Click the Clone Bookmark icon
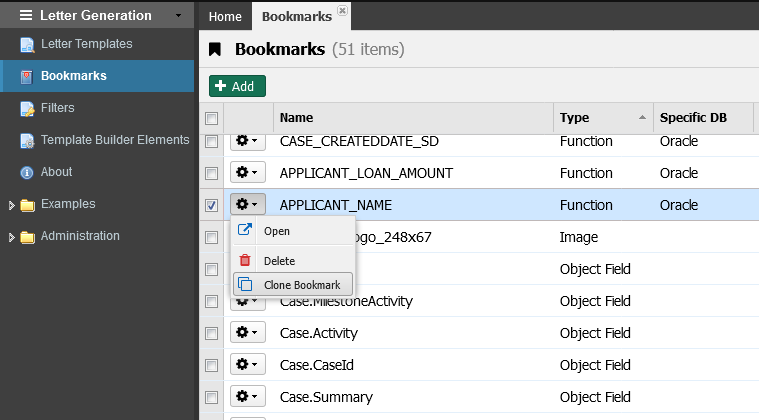The height and width of the screenshot is (420, 759). click(245, 284)
